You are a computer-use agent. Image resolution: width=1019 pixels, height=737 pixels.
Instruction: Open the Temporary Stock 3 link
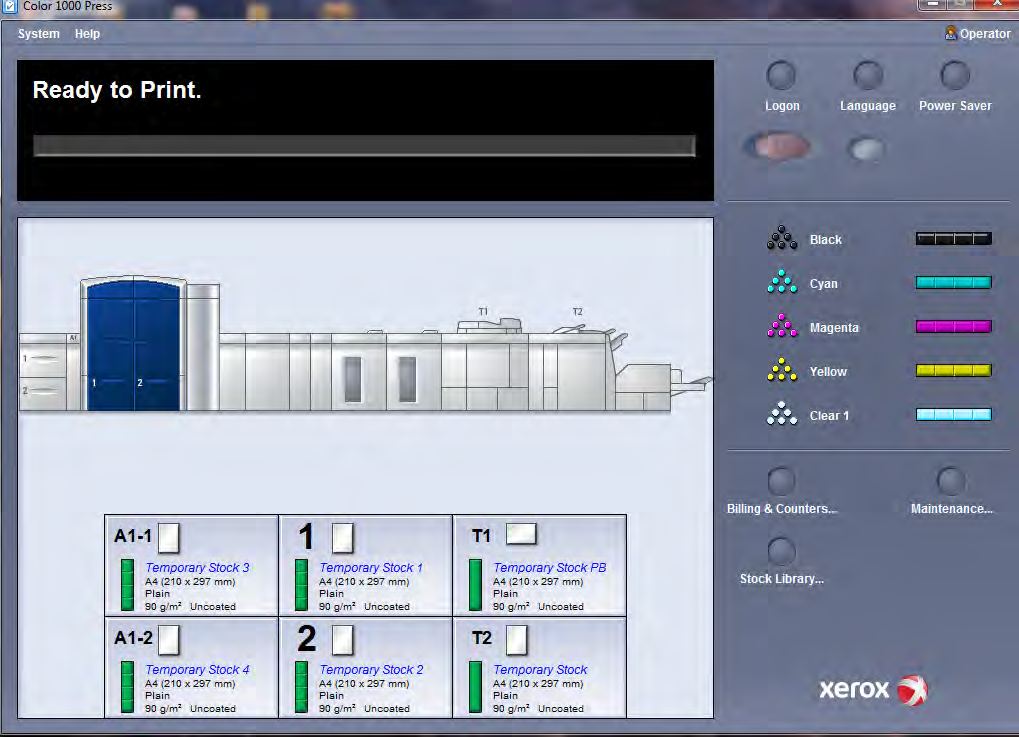point(198,567)
